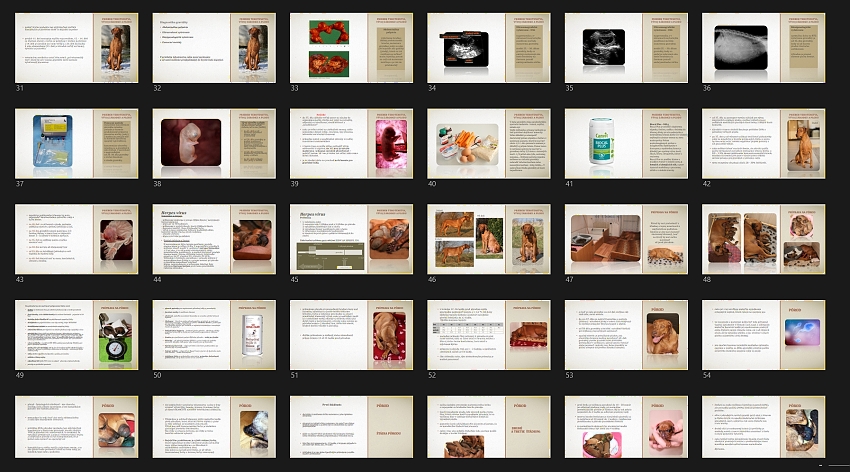
Task: Open slide 42 thumbnail with sitting dog
Action: pos(763,142)
